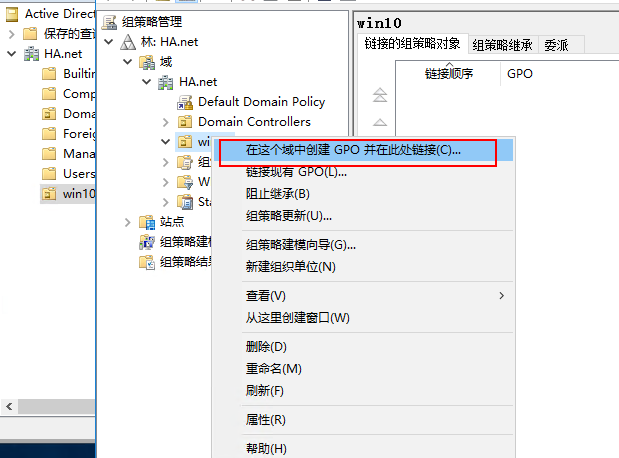Expand the Domain Controllers node

167,122
